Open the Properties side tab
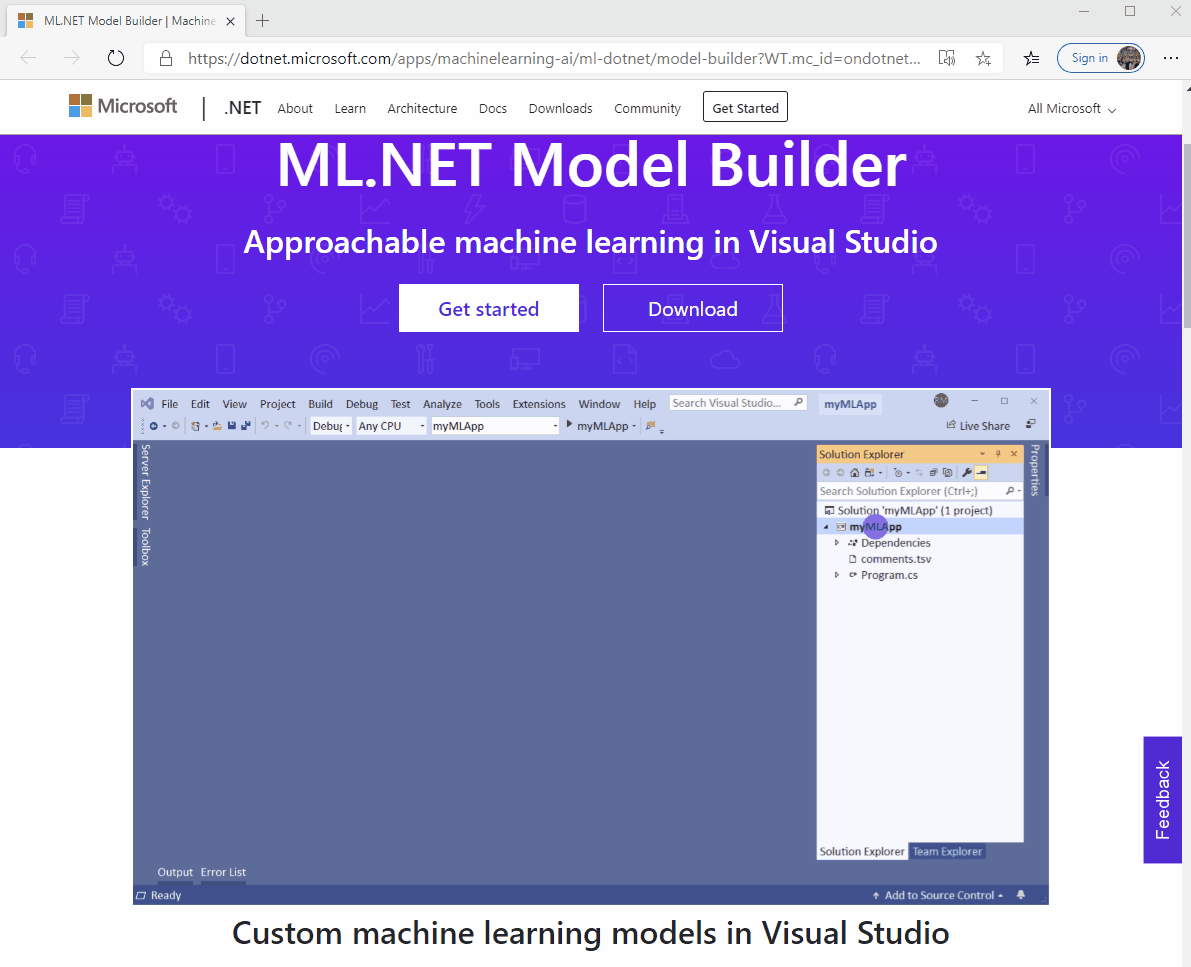 1035,470
